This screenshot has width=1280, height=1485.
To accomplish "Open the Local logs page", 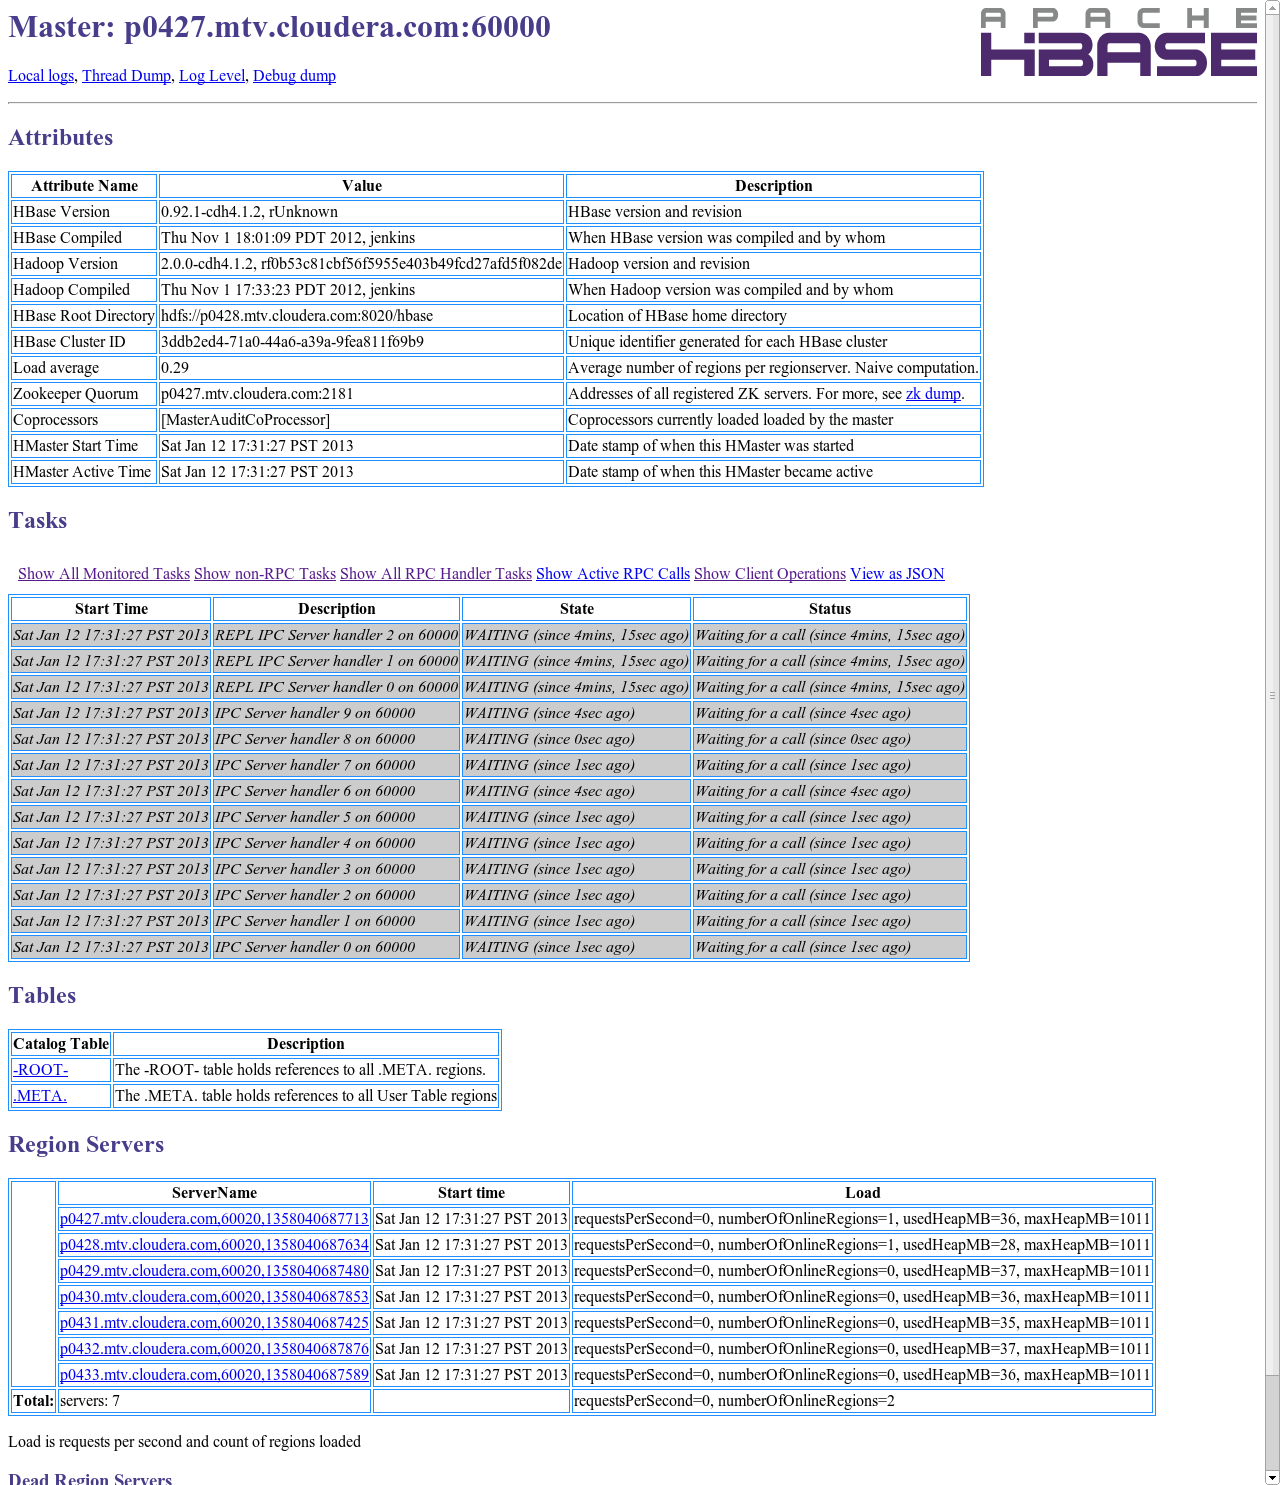I will click(40, 75).
